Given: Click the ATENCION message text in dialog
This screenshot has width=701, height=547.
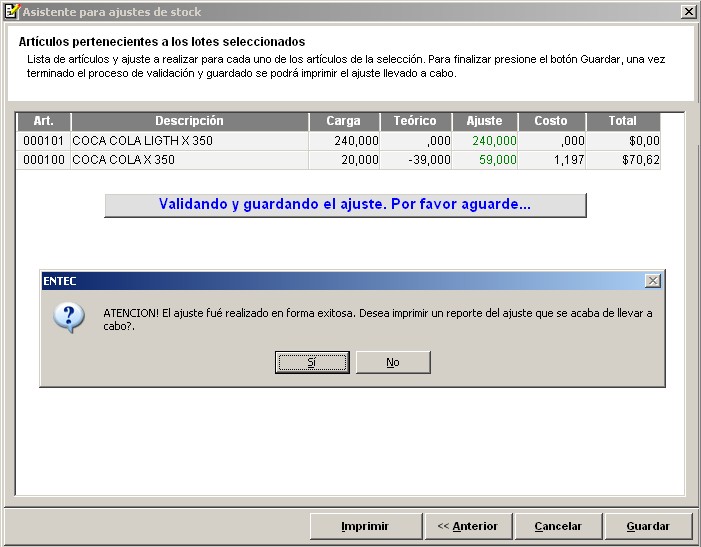Looking at the screenshot, I should (x=377, y=319).
